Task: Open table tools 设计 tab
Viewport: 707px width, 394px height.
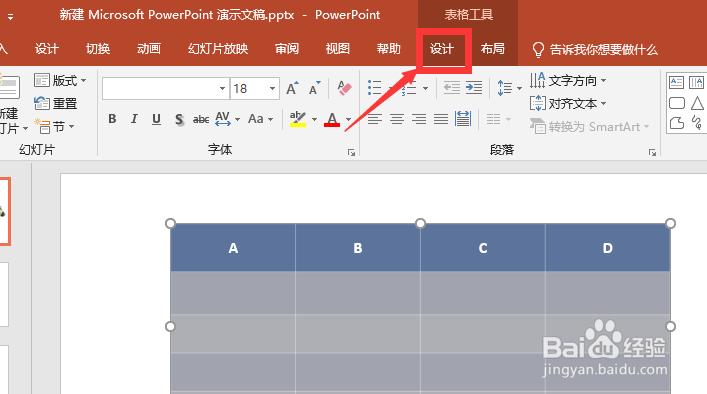Action: tap(441, 49)
